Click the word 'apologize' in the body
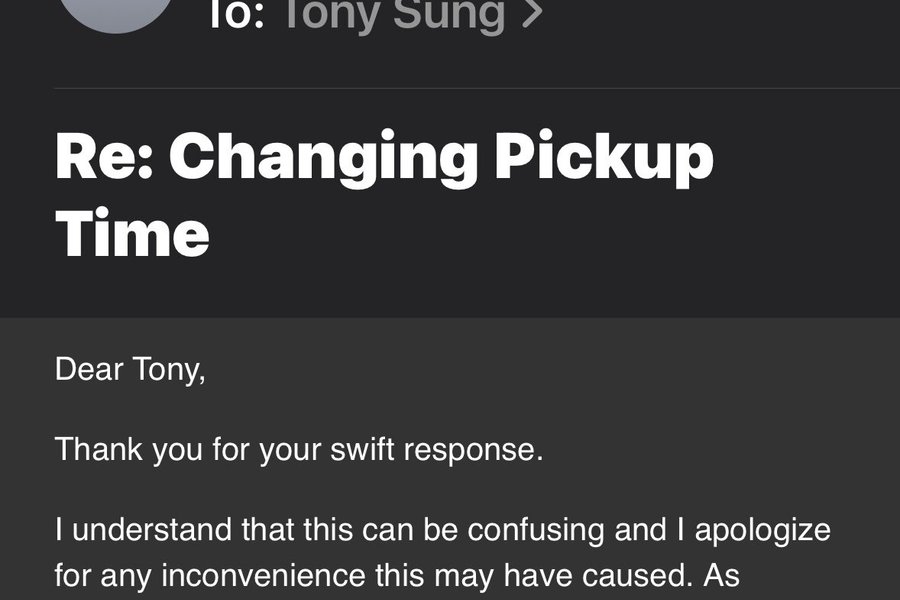This screenshot has width=900, height=600. 763,531
